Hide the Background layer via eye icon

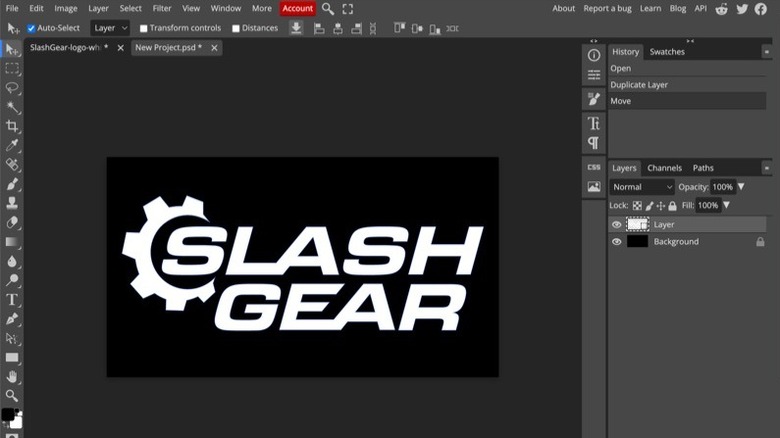(x=616, y=242)
